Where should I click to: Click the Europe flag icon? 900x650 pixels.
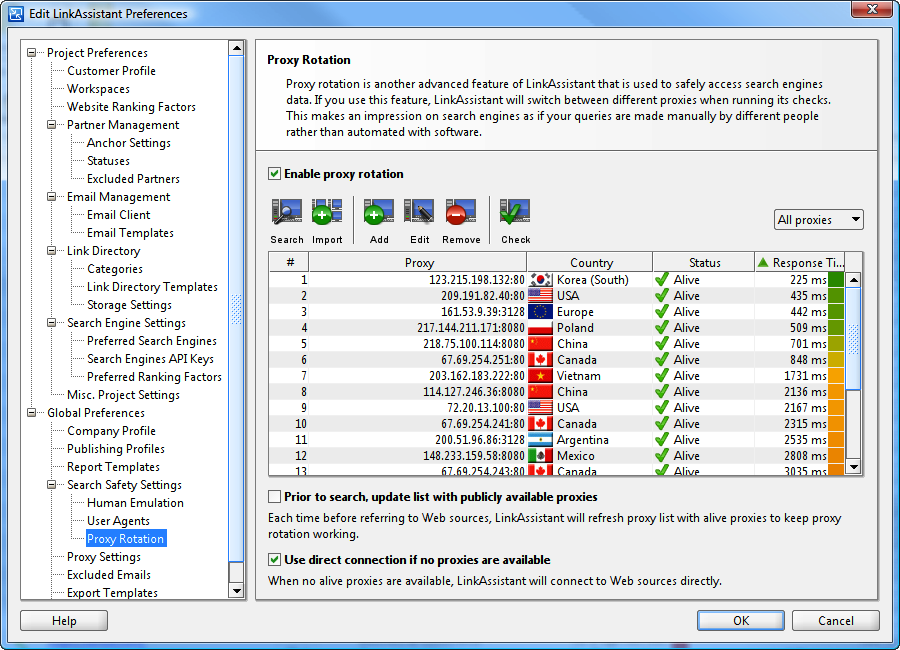pyautogui.click(x=540, y=312)
